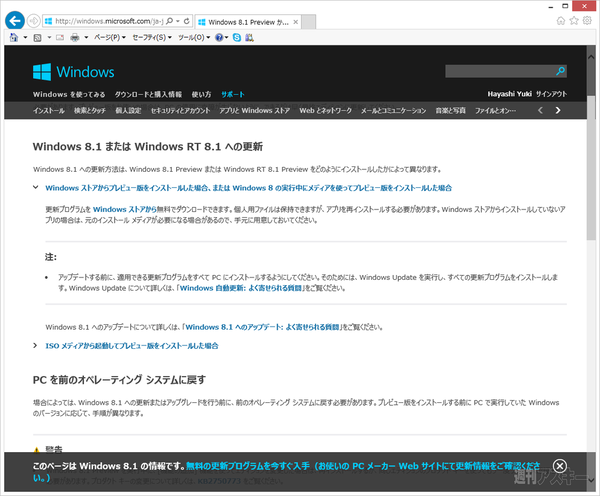
Task: Open the ページ(P) menu
Action: click(x=109, y=38)
